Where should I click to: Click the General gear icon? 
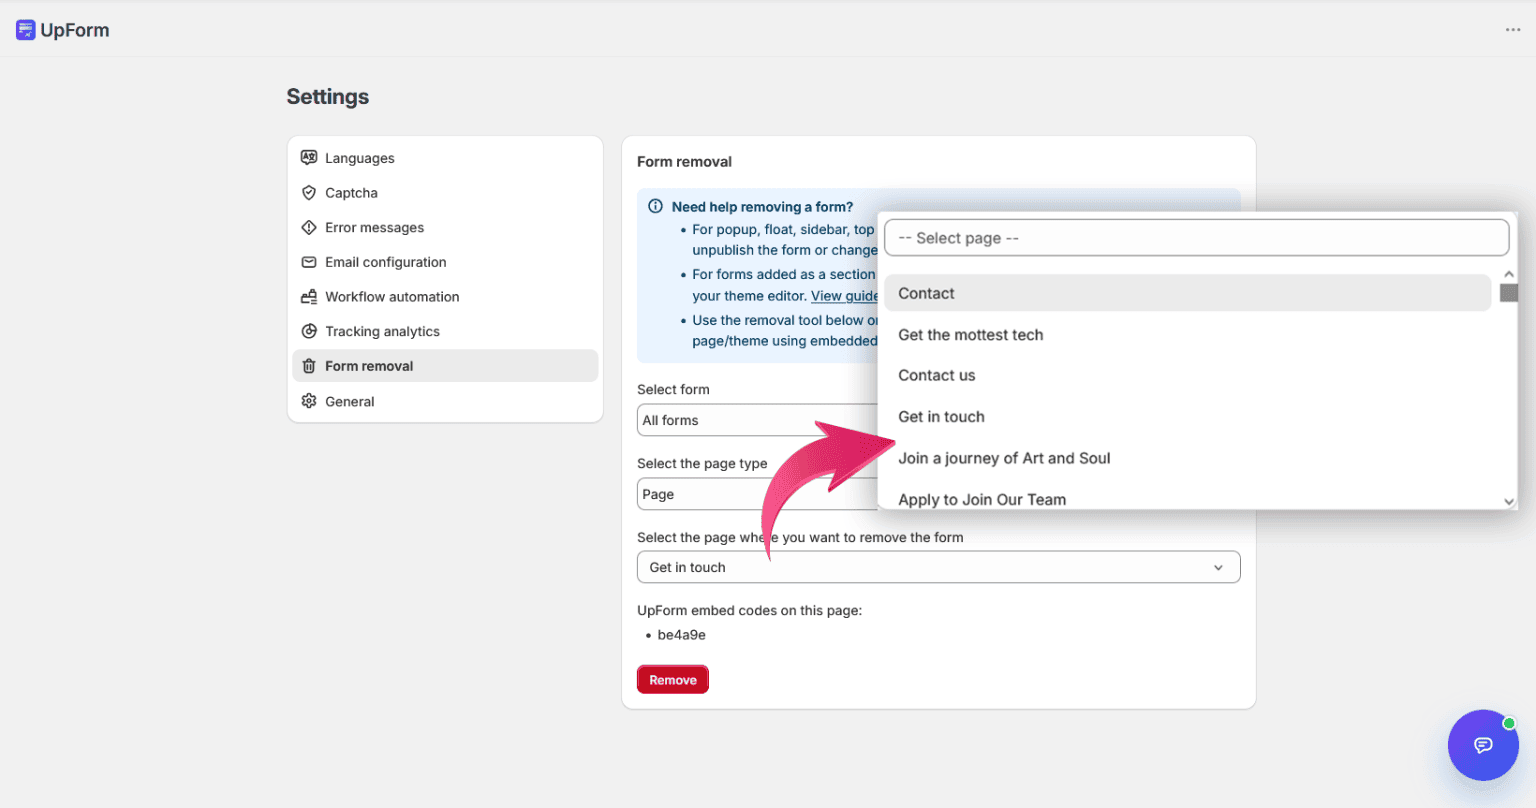click(x=309, y=401)
